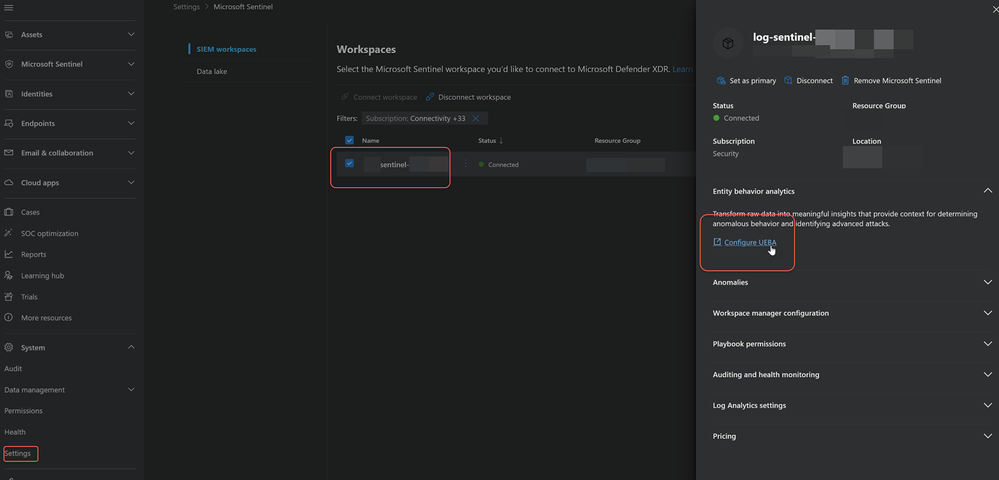Viewport: 999px width, 480px height.
Task: Expand the Pricing section
Action: pyautogui.click(x=987, y=436)
